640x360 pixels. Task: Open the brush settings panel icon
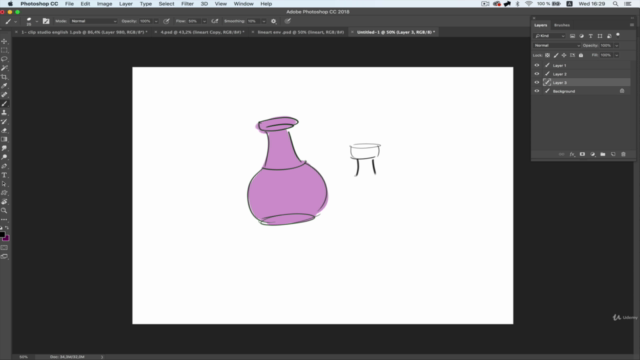46,21
